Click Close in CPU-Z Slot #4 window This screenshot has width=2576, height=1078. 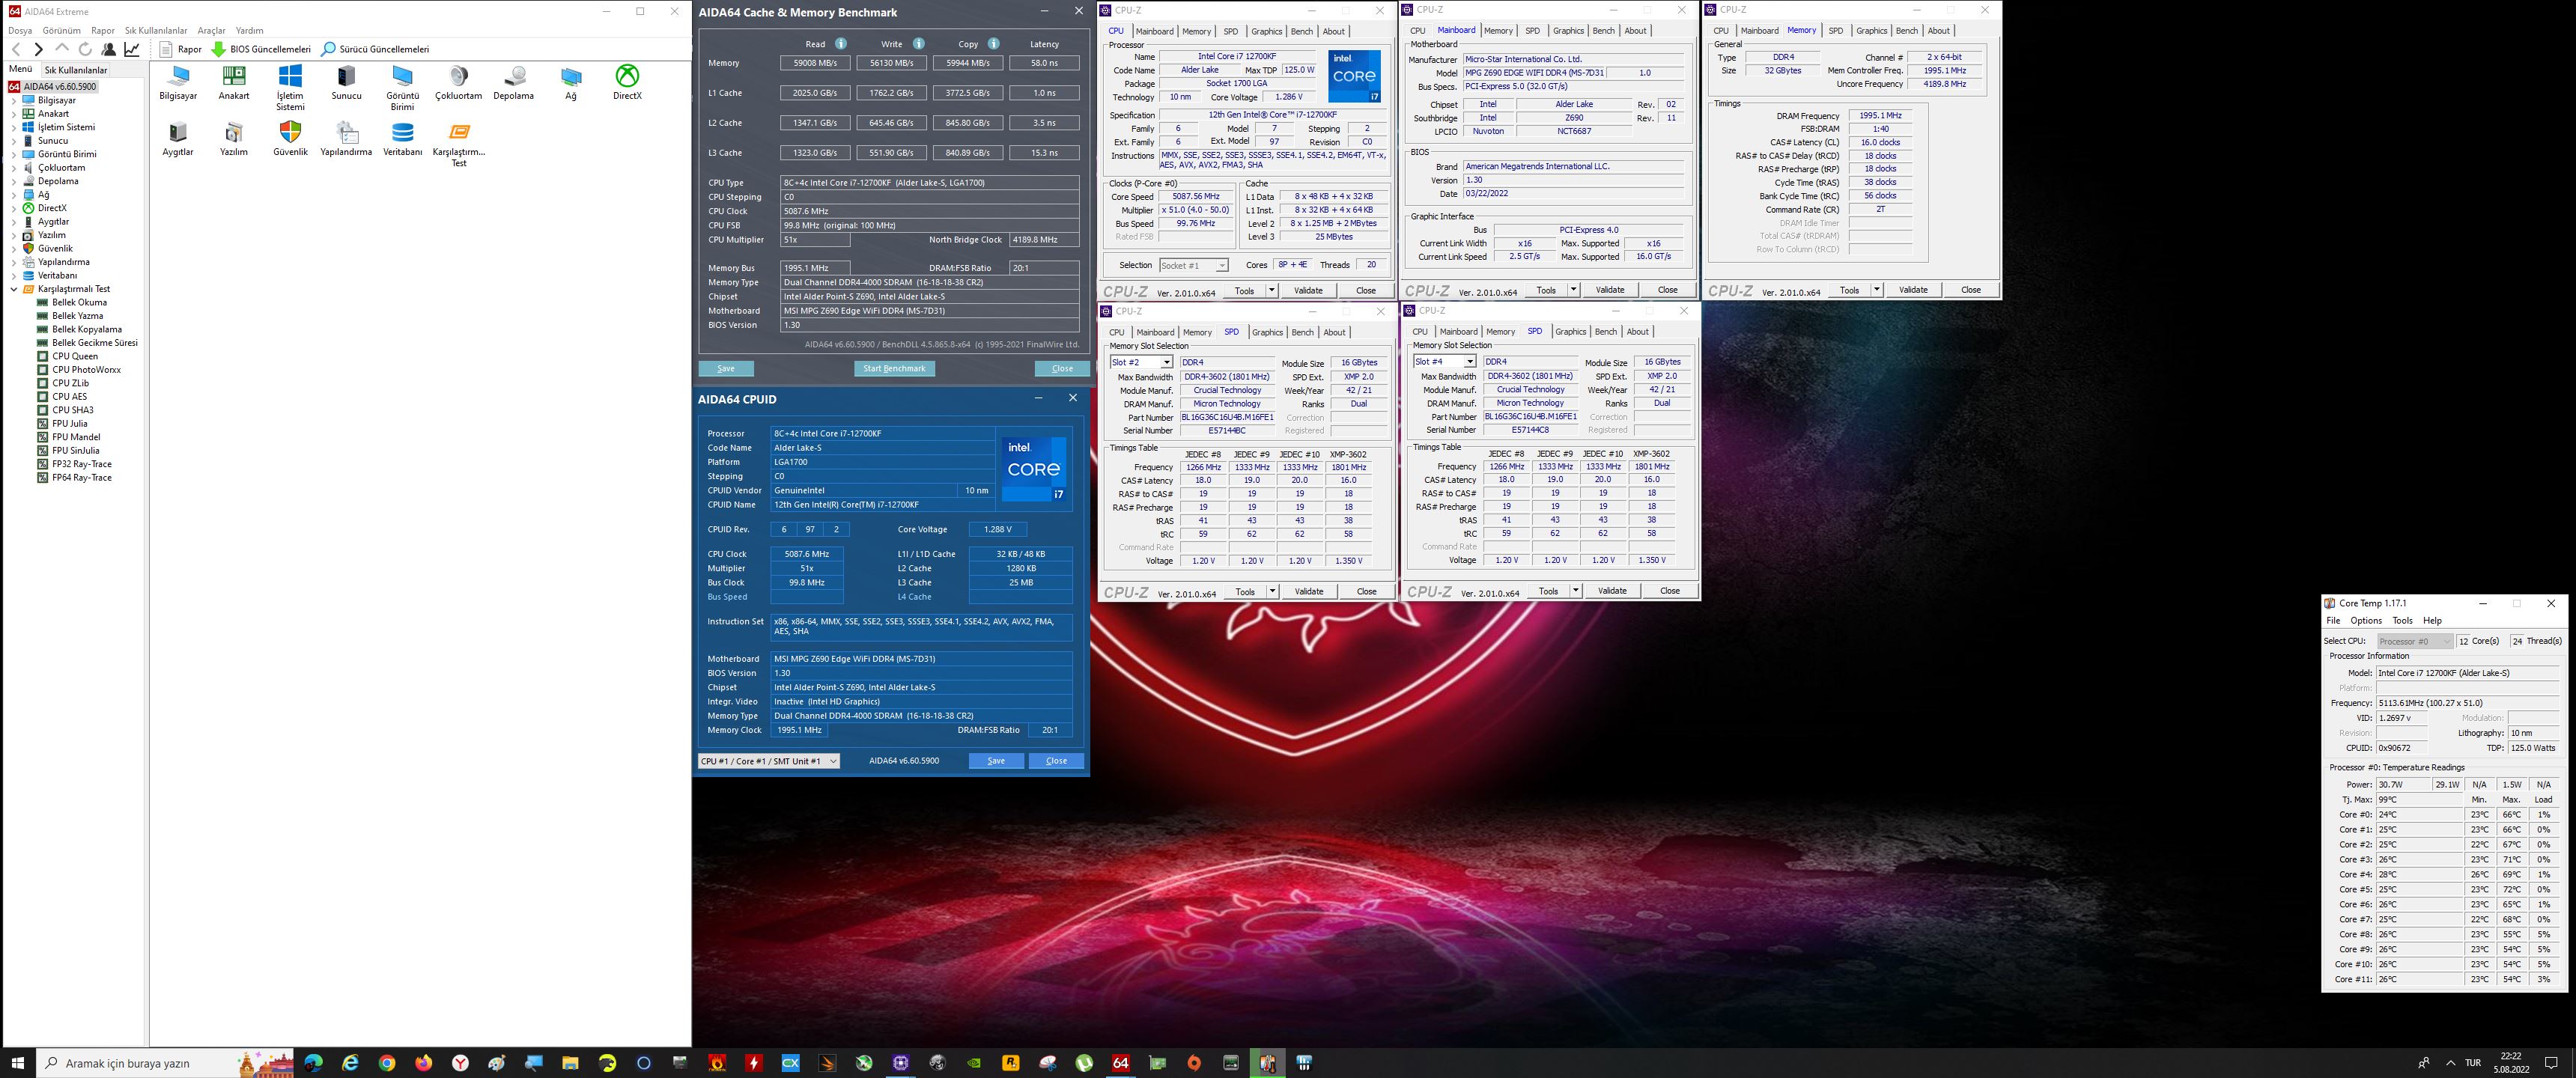point(1670,591)
